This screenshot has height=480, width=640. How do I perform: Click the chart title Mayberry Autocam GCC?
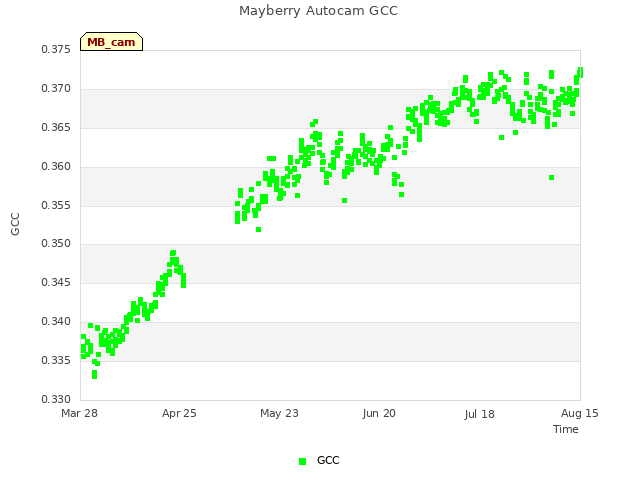pos(318,11)
